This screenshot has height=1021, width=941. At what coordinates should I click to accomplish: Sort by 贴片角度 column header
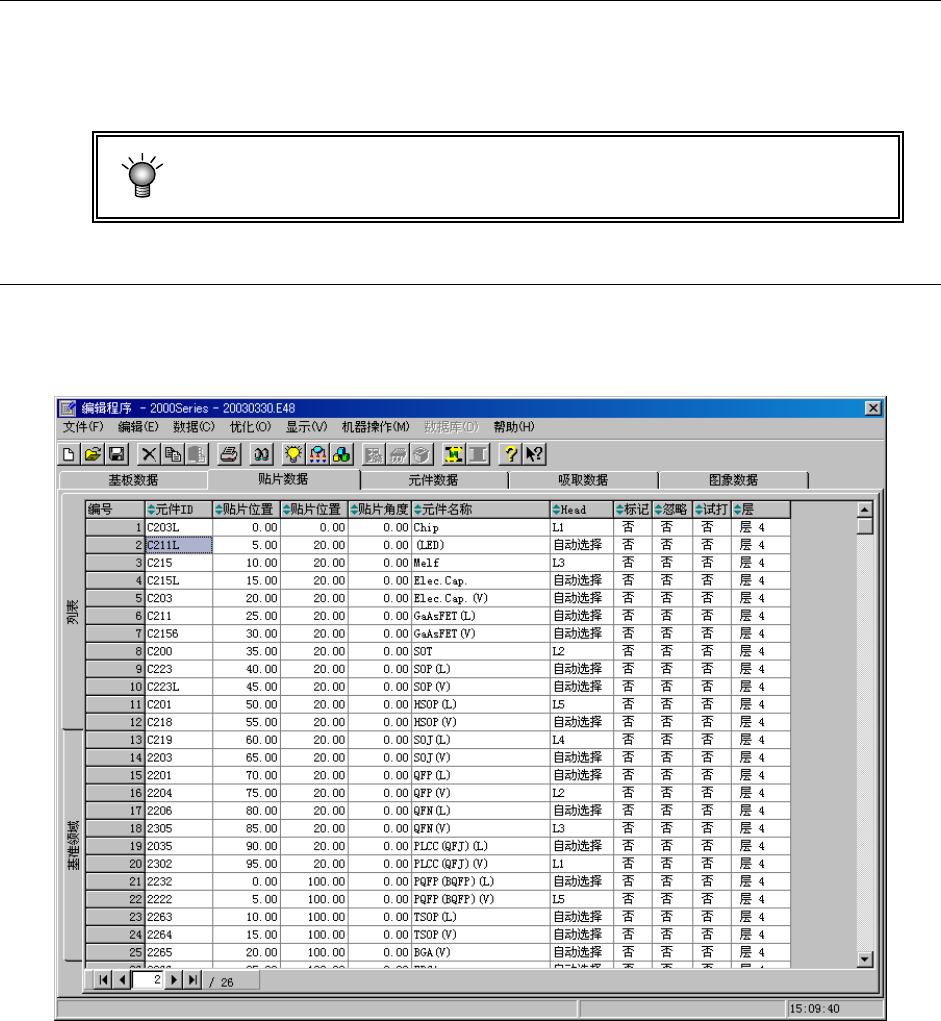coord(380,509)
